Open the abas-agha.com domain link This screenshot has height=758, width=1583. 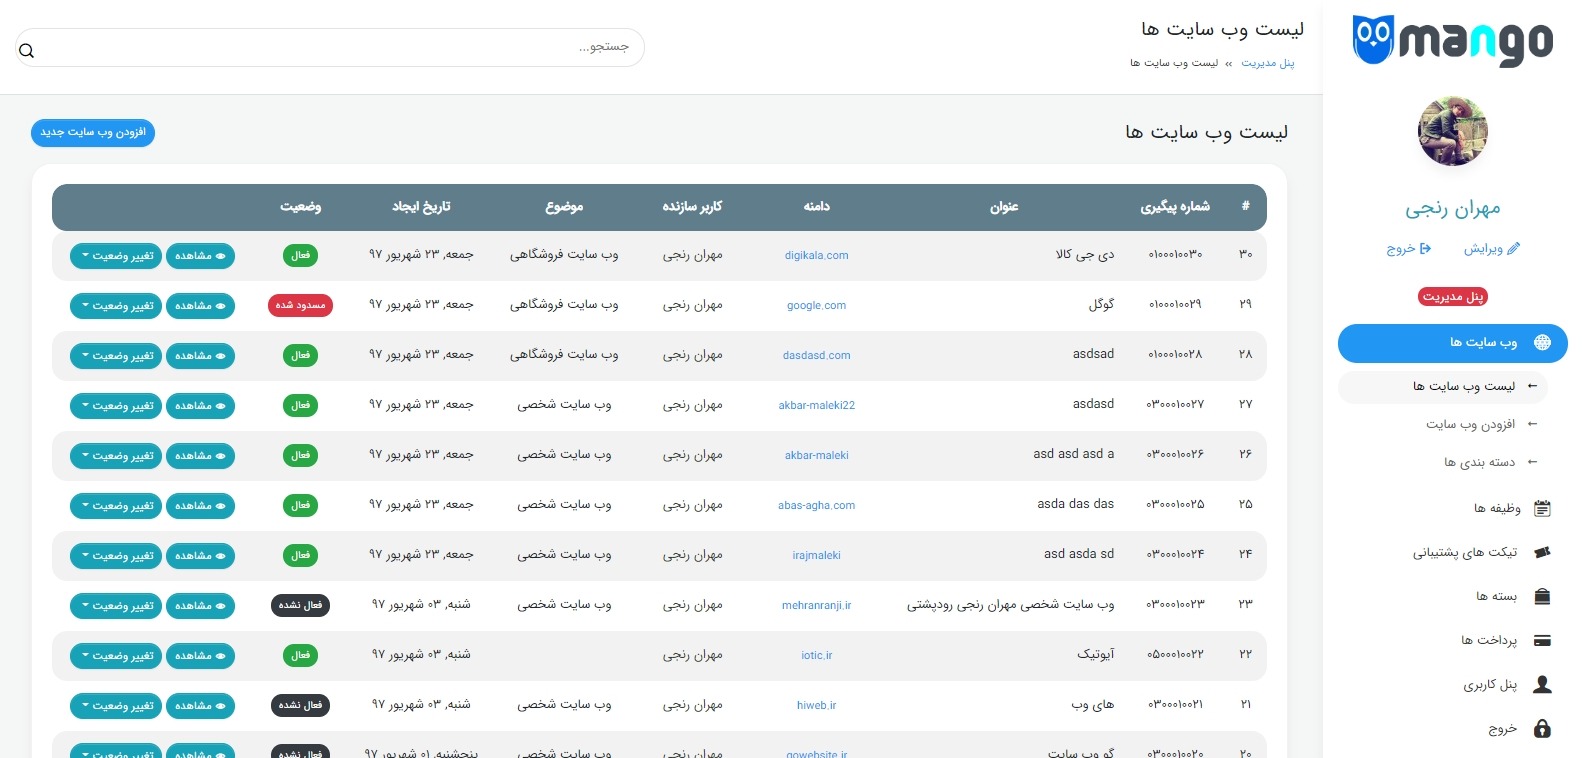816,506
